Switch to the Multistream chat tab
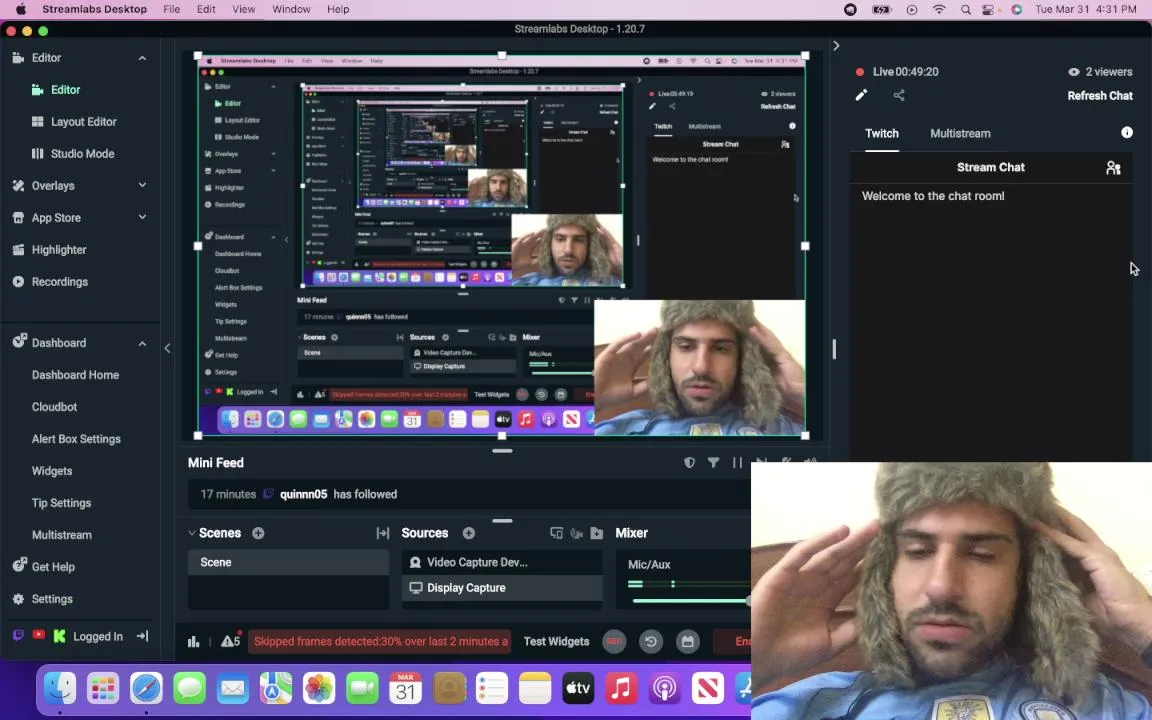Image resolution: width=1152 pixels, height=720 pixels. (x=960, y=134)
